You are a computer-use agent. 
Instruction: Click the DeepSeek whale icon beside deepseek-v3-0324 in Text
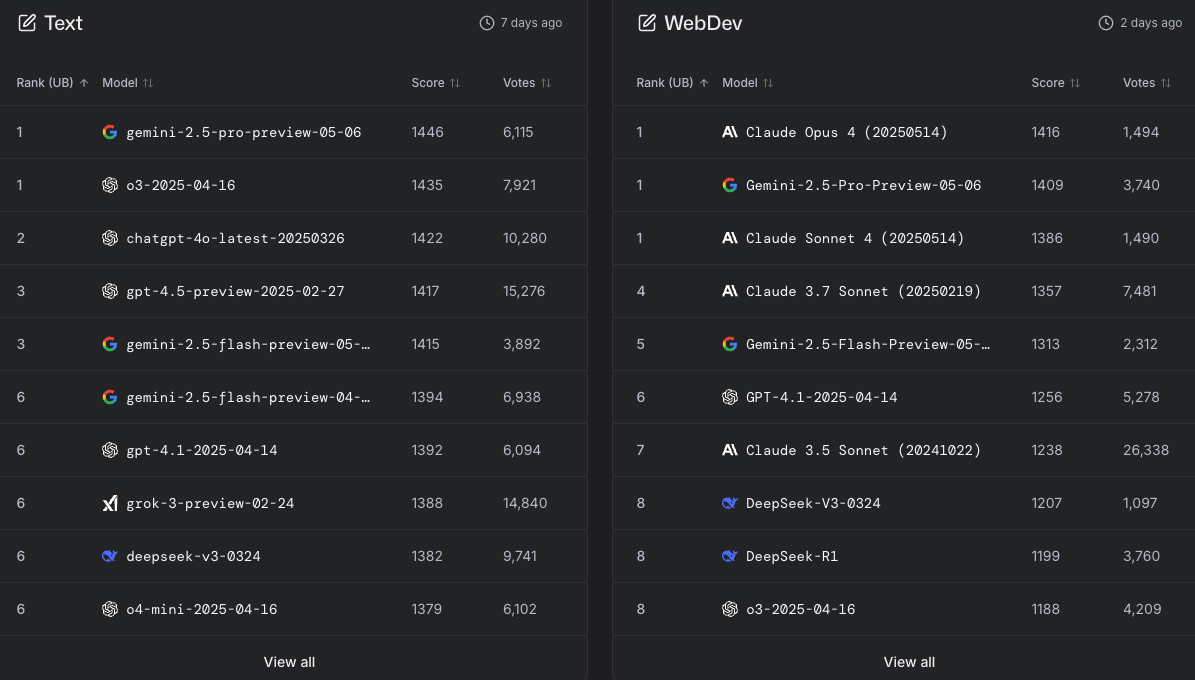coord(110,556)
